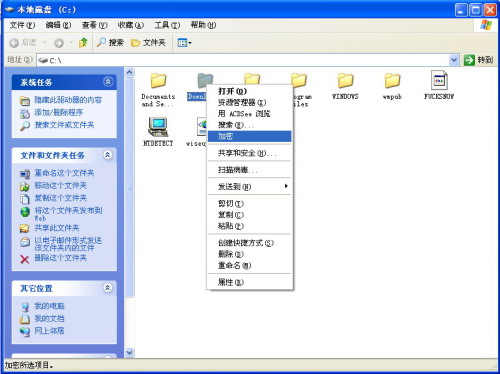Open the 搜索 search toolbar button

(110, 43)
